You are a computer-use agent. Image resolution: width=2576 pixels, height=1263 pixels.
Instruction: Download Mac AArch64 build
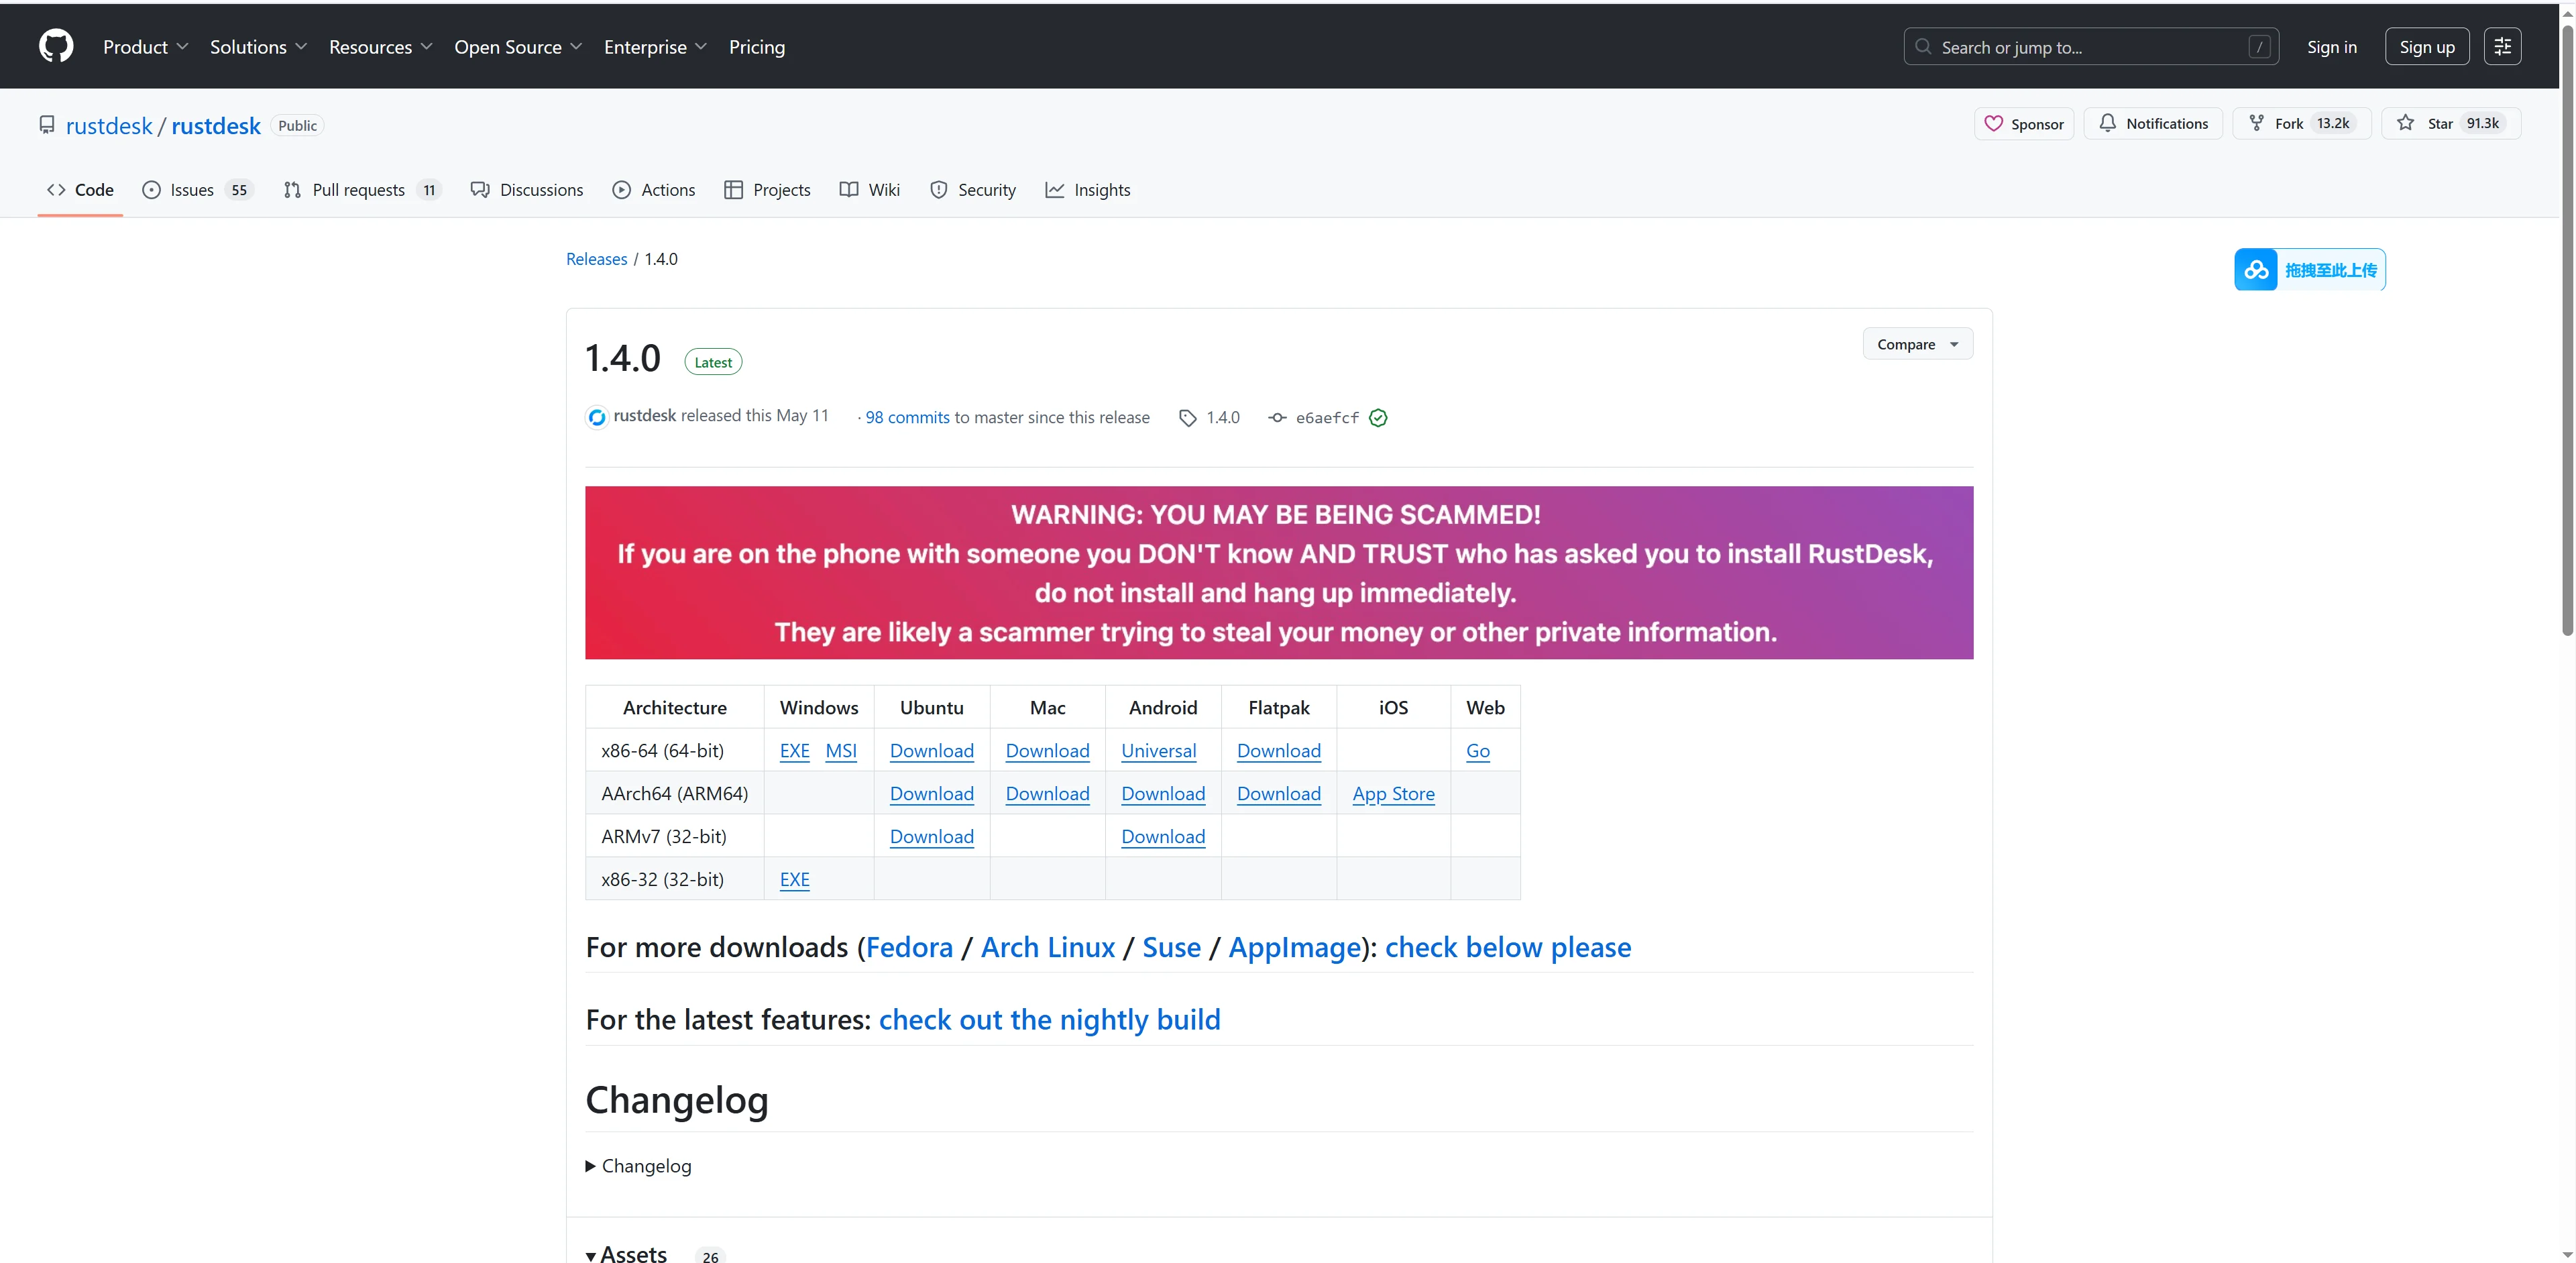tap(1047, 794)
